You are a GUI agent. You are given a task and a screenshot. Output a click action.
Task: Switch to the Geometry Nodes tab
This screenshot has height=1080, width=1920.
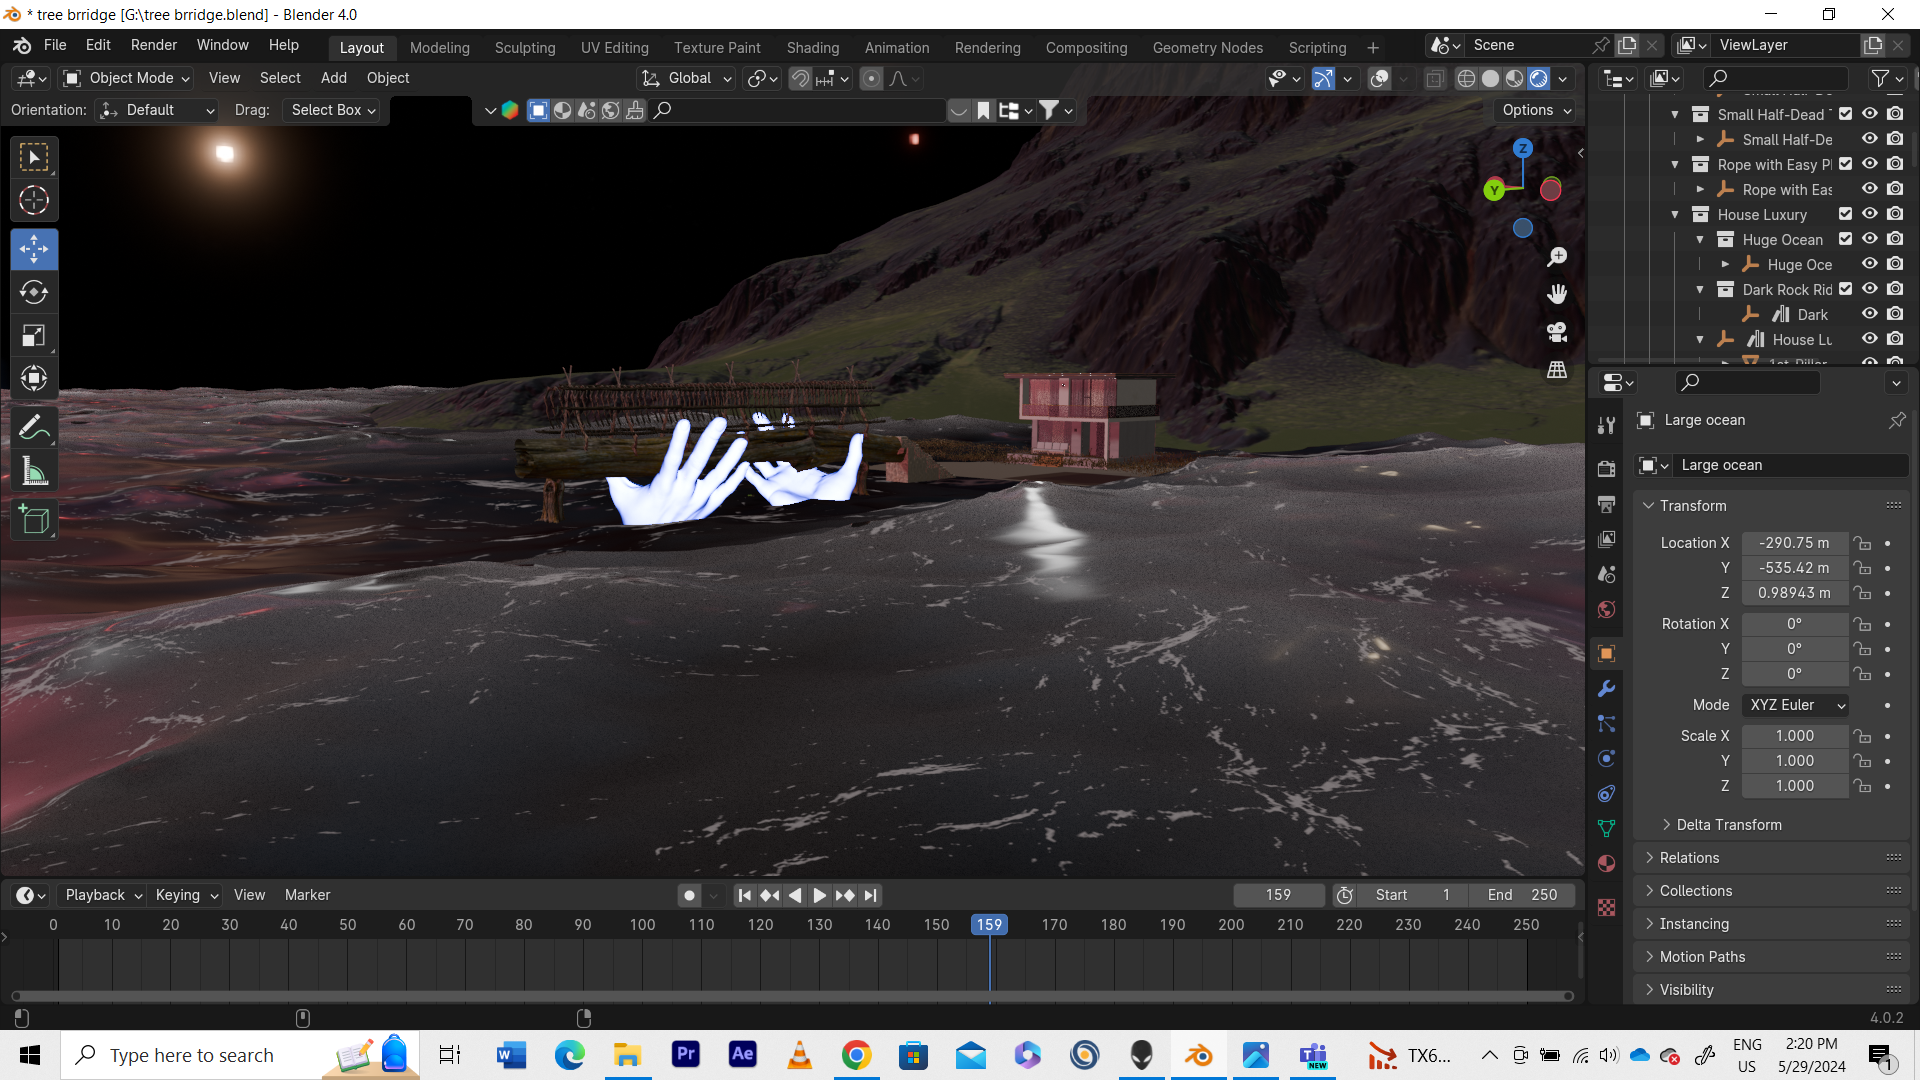1207,48
